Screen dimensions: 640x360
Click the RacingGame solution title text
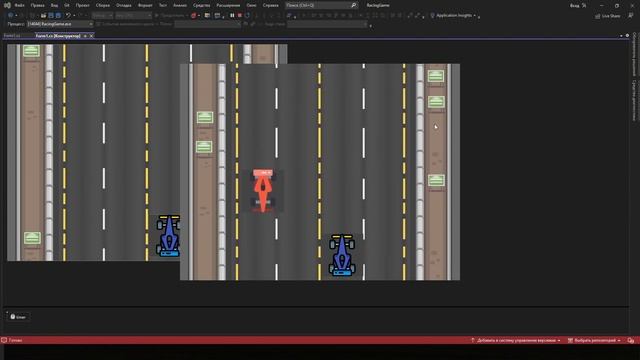pos(378,5)
